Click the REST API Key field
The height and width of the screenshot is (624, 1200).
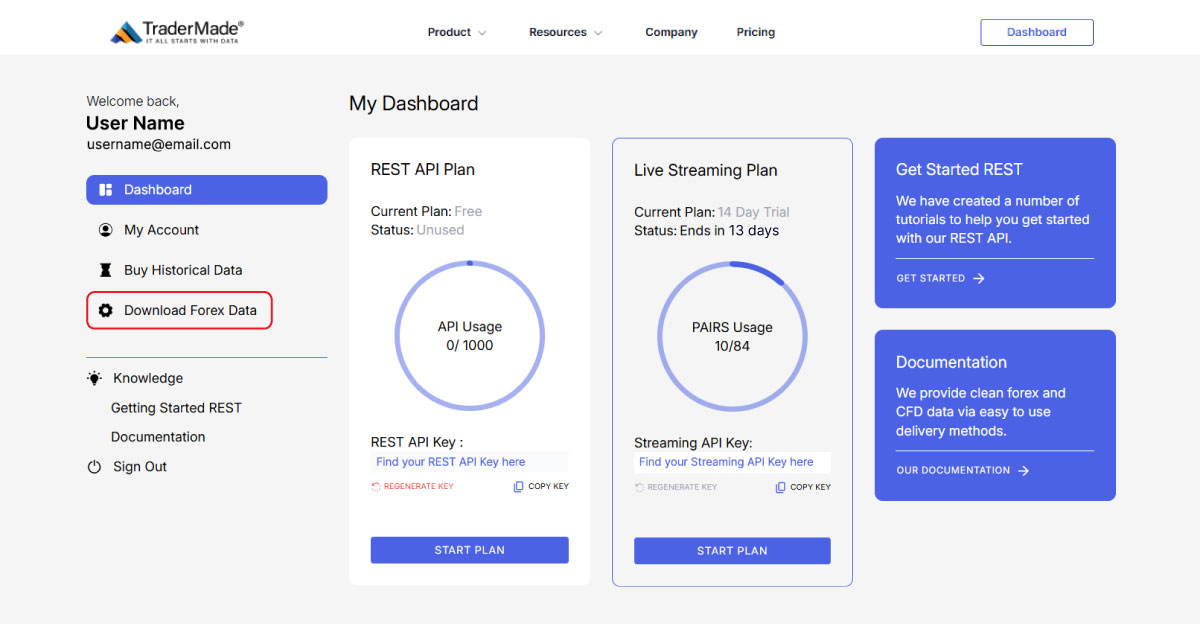470,462
